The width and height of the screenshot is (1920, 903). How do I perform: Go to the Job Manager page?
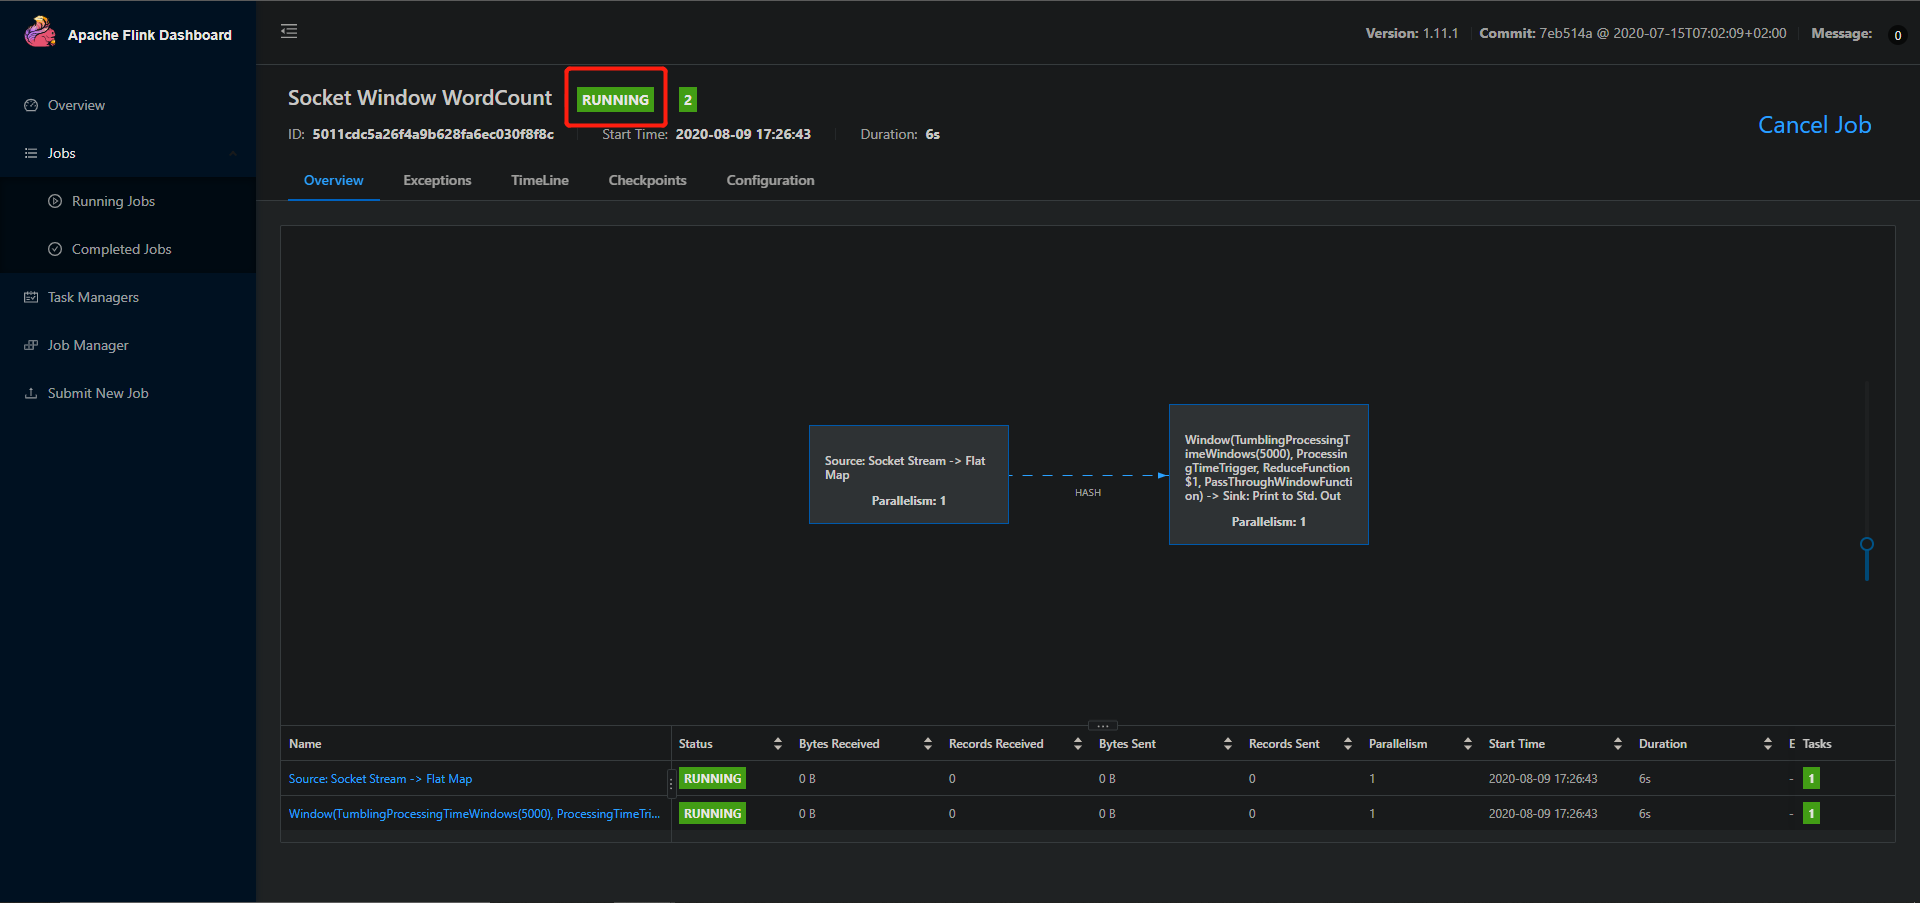(88, 345)
